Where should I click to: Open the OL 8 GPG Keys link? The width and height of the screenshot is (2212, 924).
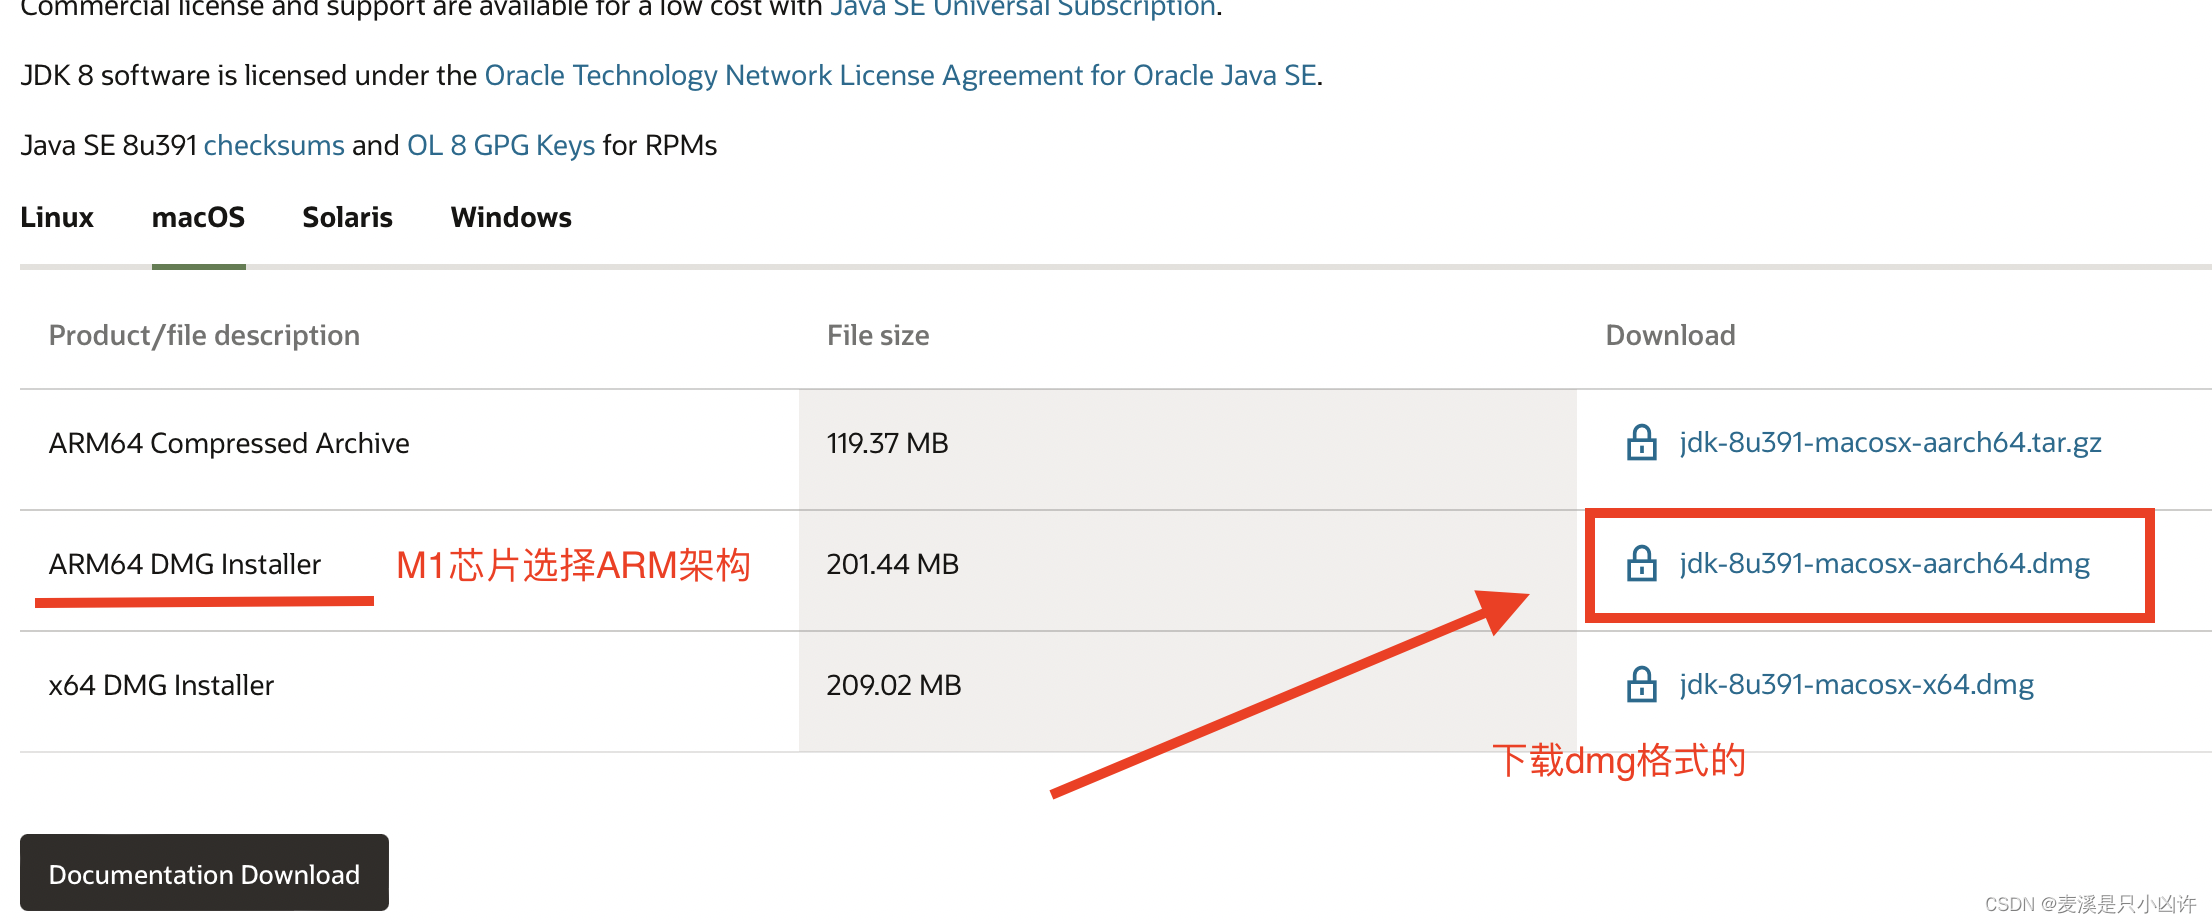(x=500, y=145)
